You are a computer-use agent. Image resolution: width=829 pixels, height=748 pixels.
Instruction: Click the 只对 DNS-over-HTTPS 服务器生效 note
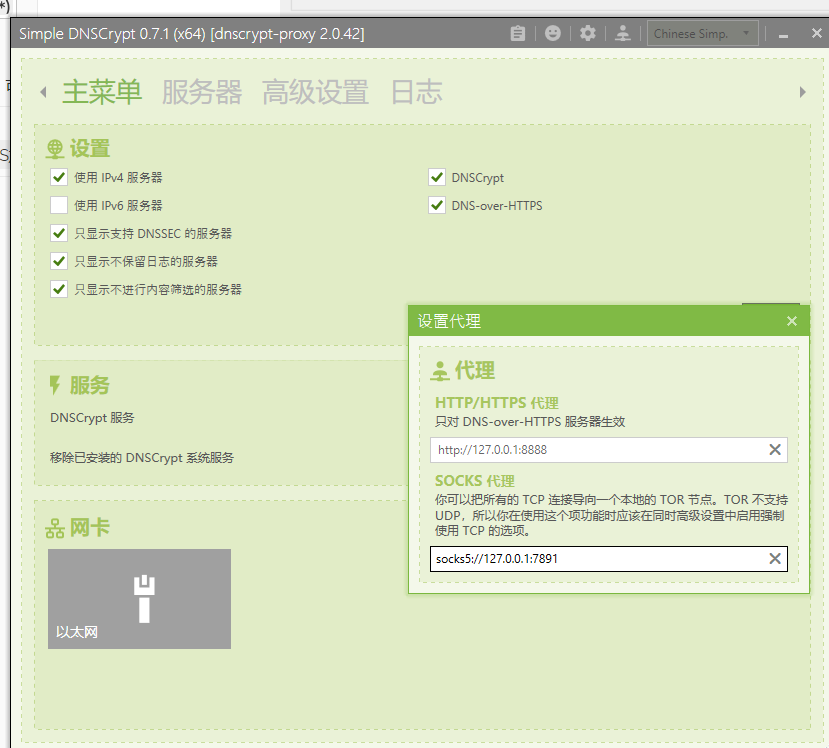click(x=530, y=422)
